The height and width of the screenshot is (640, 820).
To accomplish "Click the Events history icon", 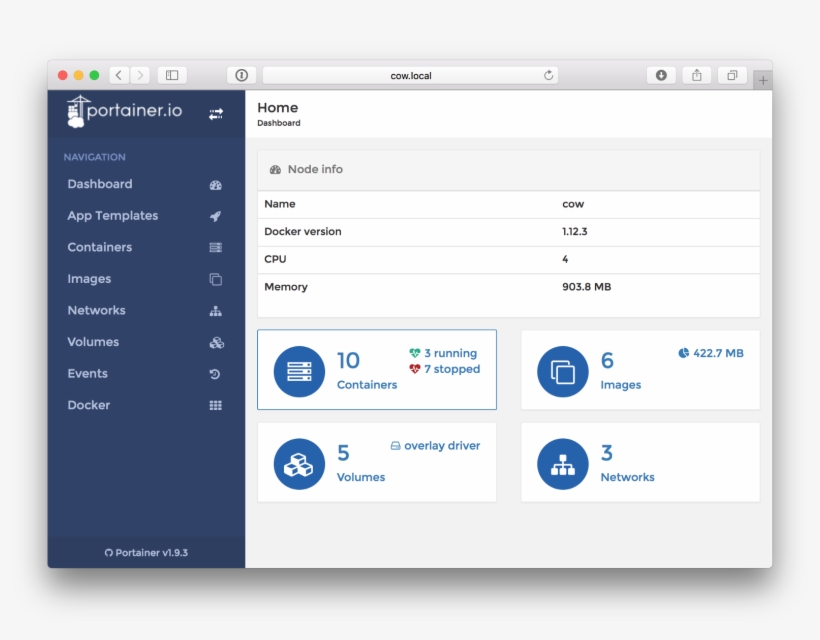I will [215, 373].
